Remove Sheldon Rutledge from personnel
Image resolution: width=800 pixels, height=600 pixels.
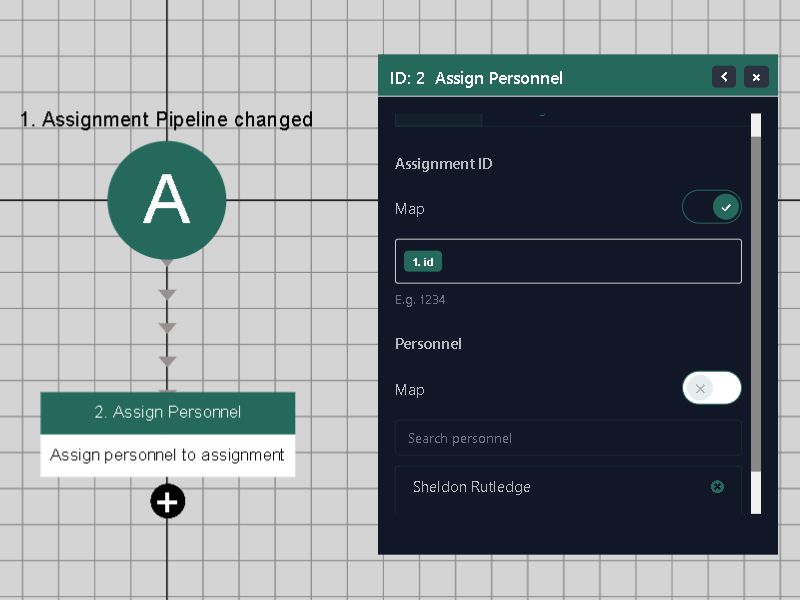tap(717, 487)
